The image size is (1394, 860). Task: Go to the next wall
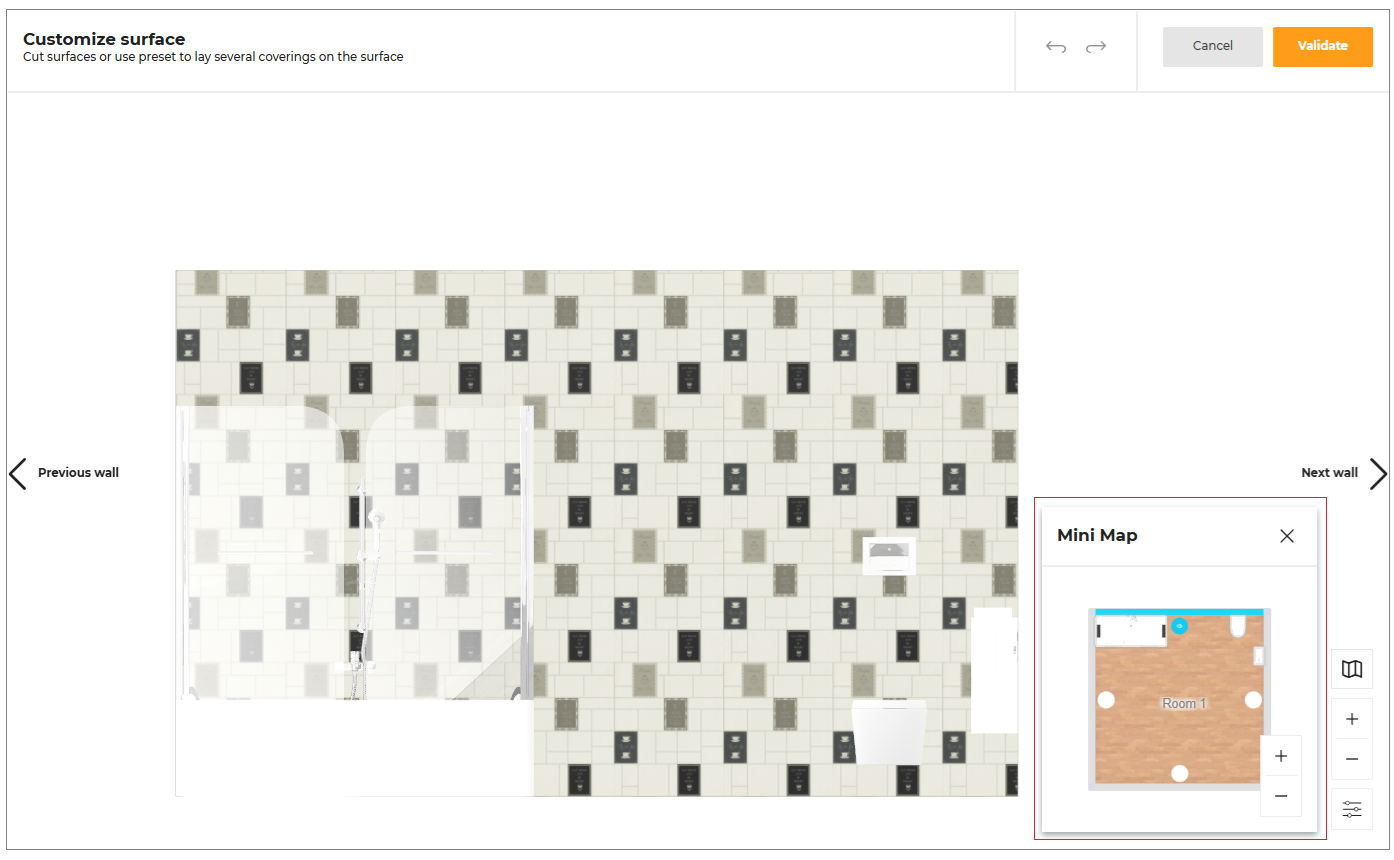(x=1343, y=473)
